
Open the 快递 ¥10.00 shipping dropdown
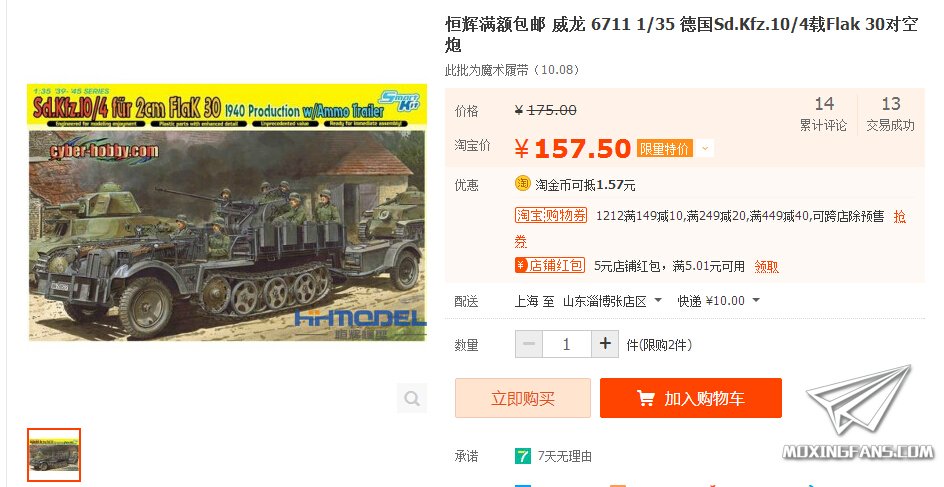tap(718, 300)
